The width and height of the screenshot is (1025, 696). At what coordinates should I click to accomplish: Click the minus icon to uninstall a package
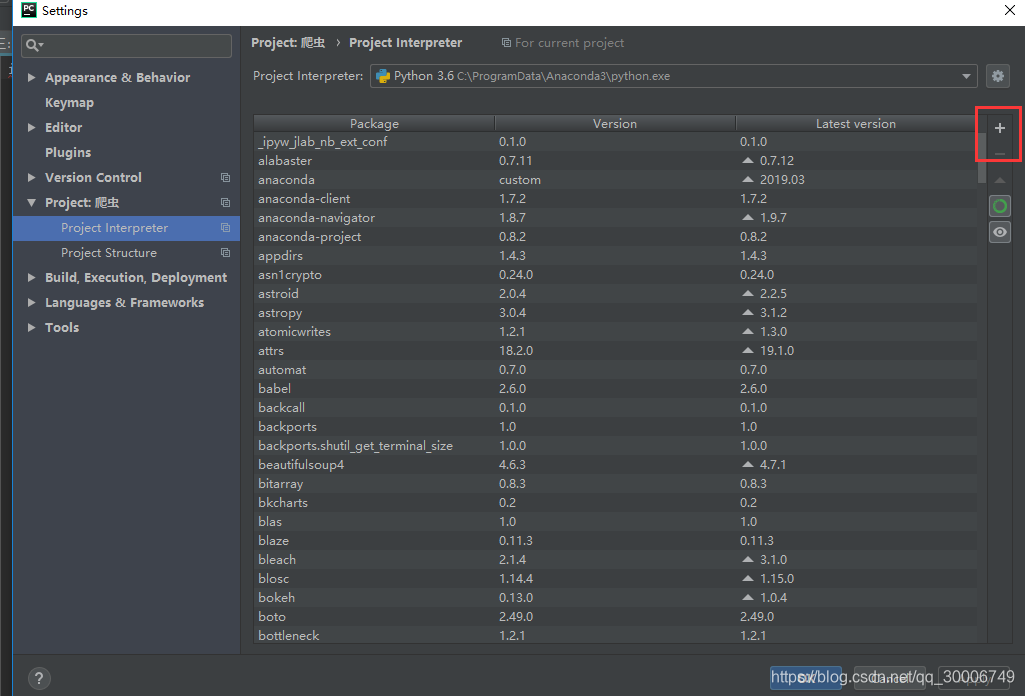[x=1000, y=154]
